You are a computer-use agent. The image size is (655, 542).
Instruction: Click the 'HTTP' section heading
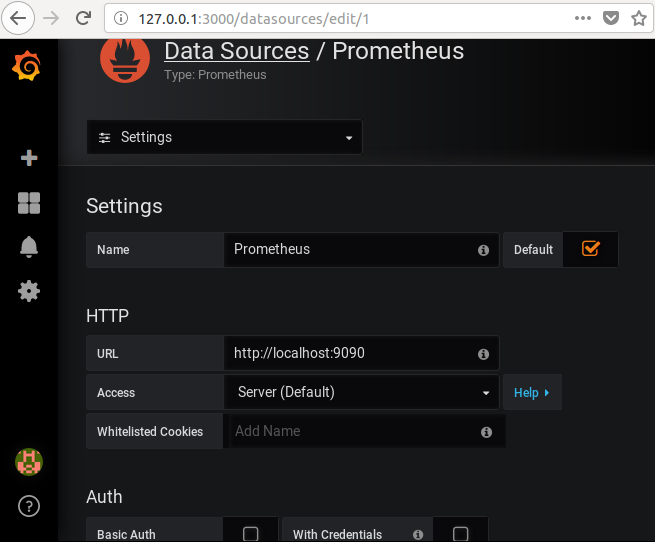coord(107,316)
